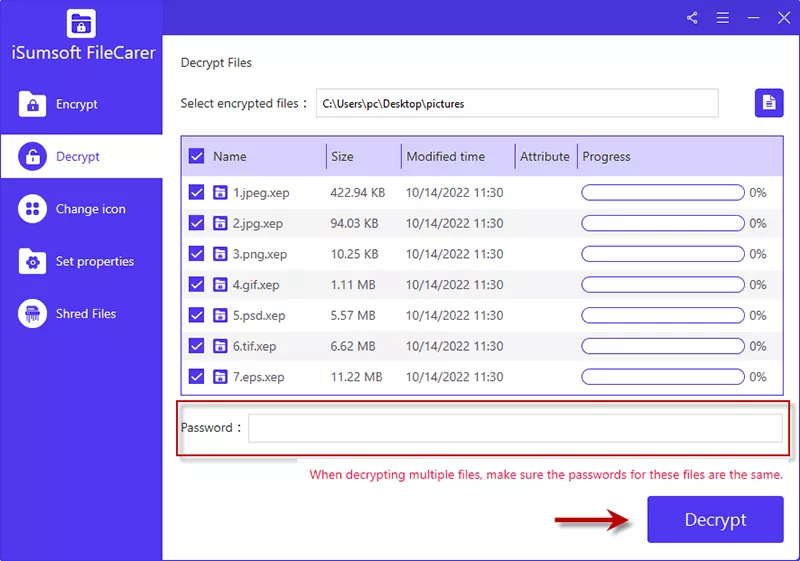
Task: Click modified time of 6.tif.xep
Action: coord(455,346)
